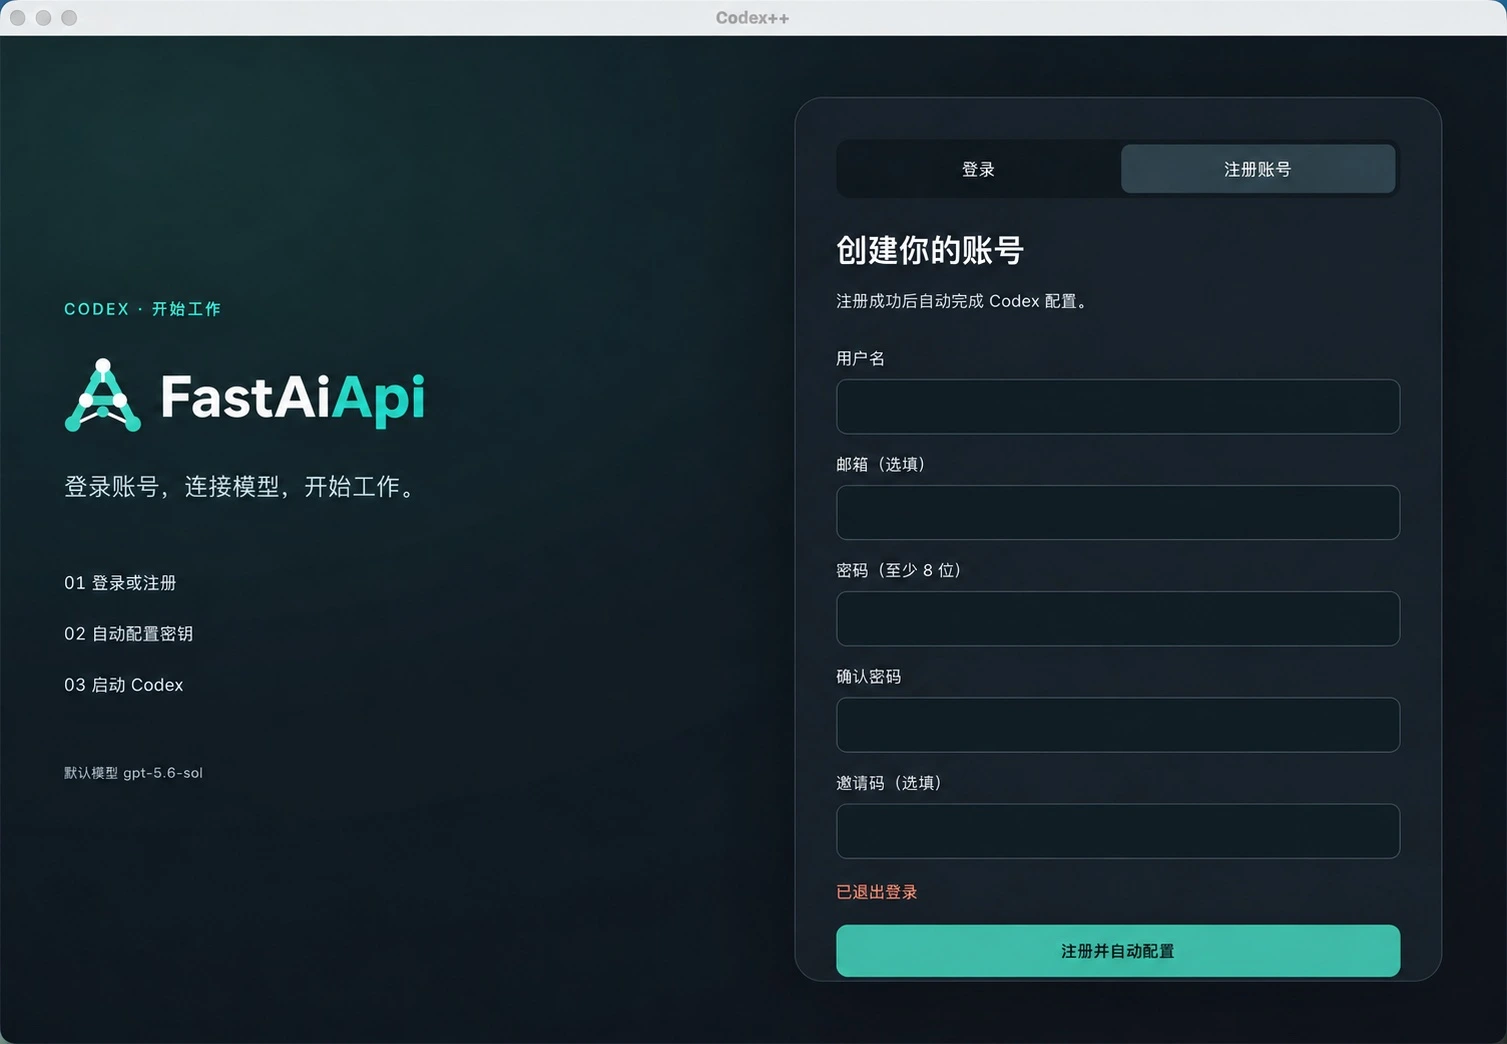Select the 注册账号 tab
Viewport: 1507px width, 1044px height.
[x=1258, y=169]
